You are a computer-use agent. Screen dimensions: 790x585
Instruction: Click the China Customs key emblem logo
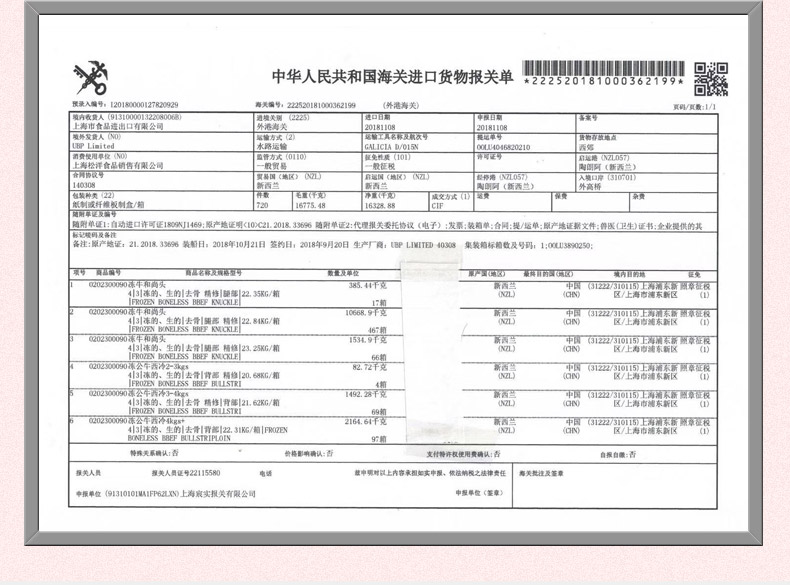coord(90,78)
